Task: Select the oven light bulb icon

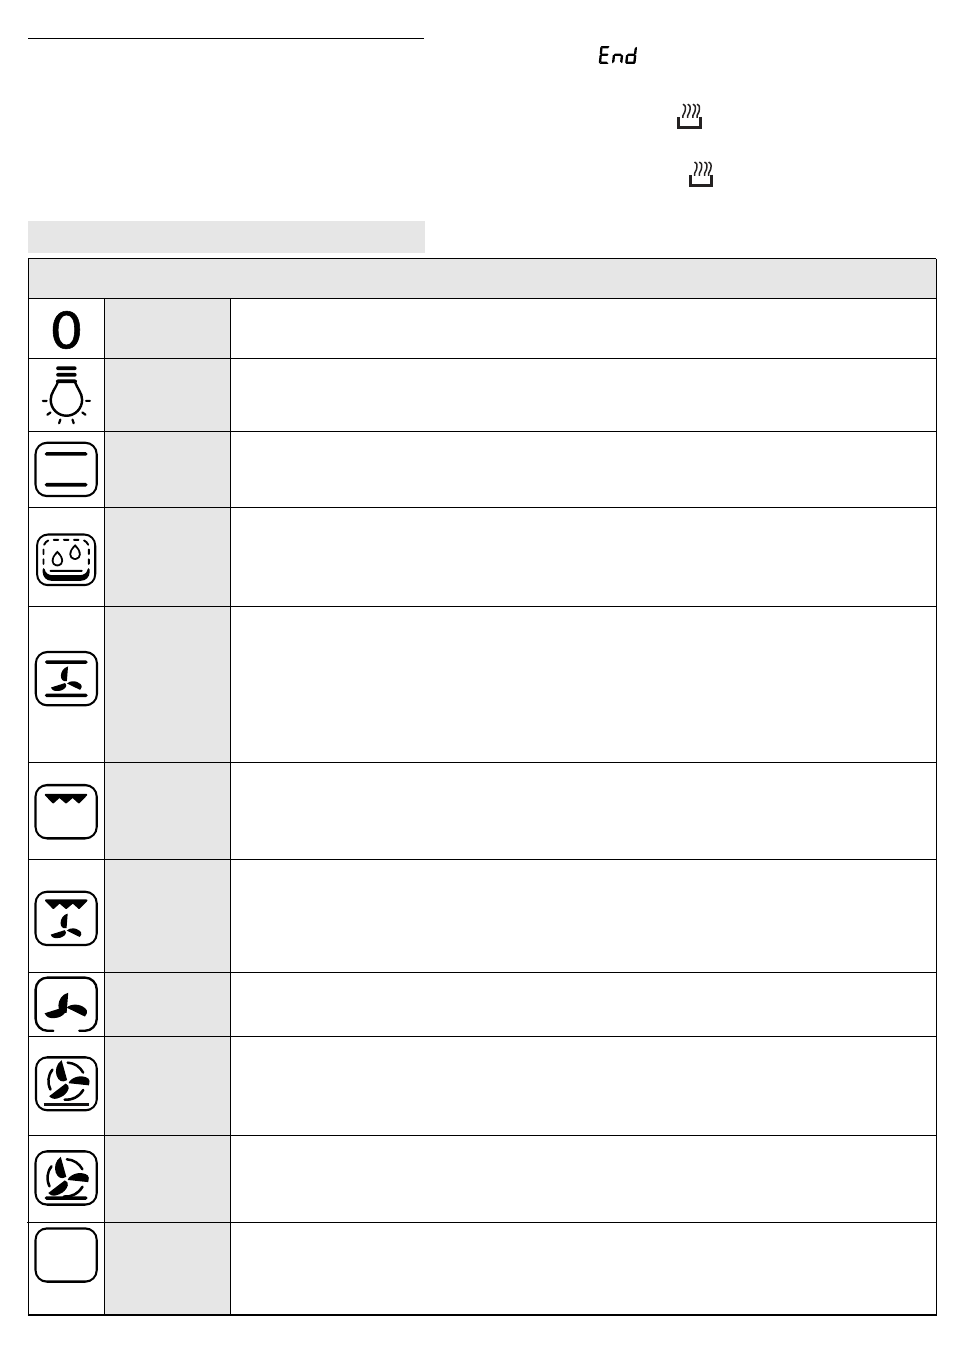Action: tap(66, 395)
